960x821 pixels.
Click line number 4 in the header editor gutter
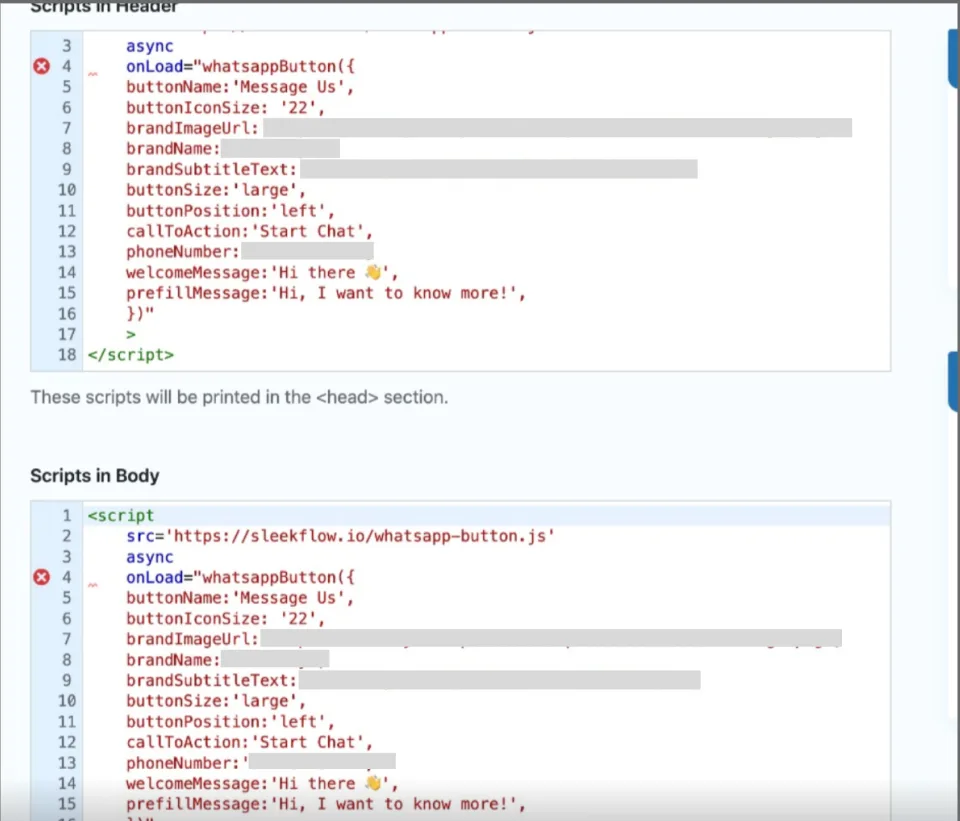pos(66,66)
